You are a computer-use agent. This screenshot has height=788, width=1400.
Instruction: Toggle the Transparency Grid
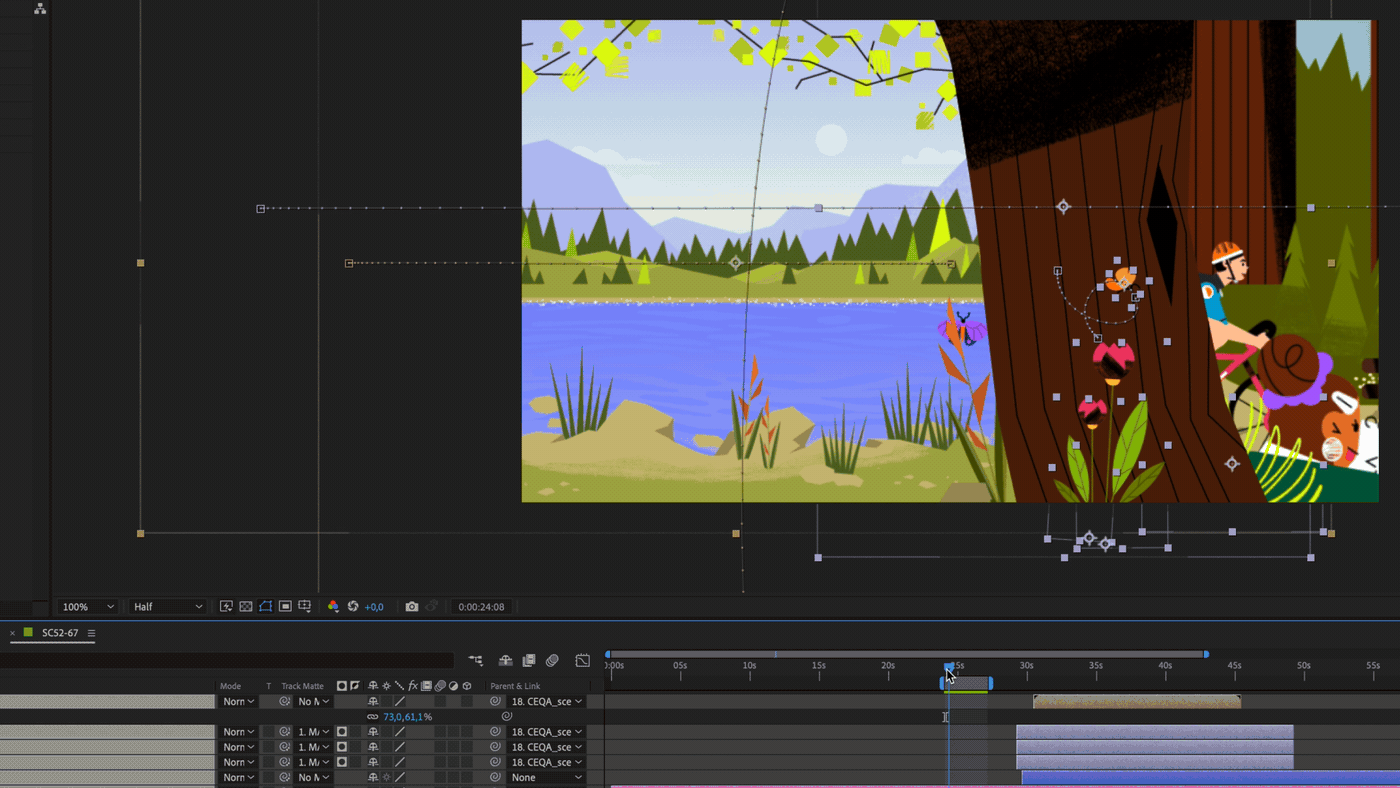click(x=246, y=607)
